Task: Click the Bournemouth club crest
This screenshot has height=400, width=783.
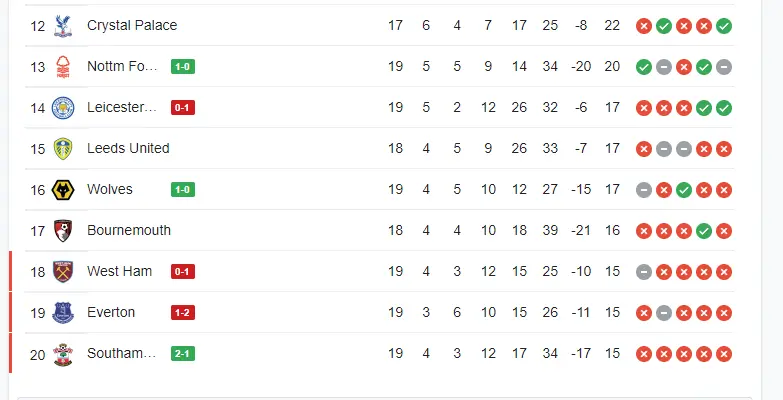Action: click(64, 230)
